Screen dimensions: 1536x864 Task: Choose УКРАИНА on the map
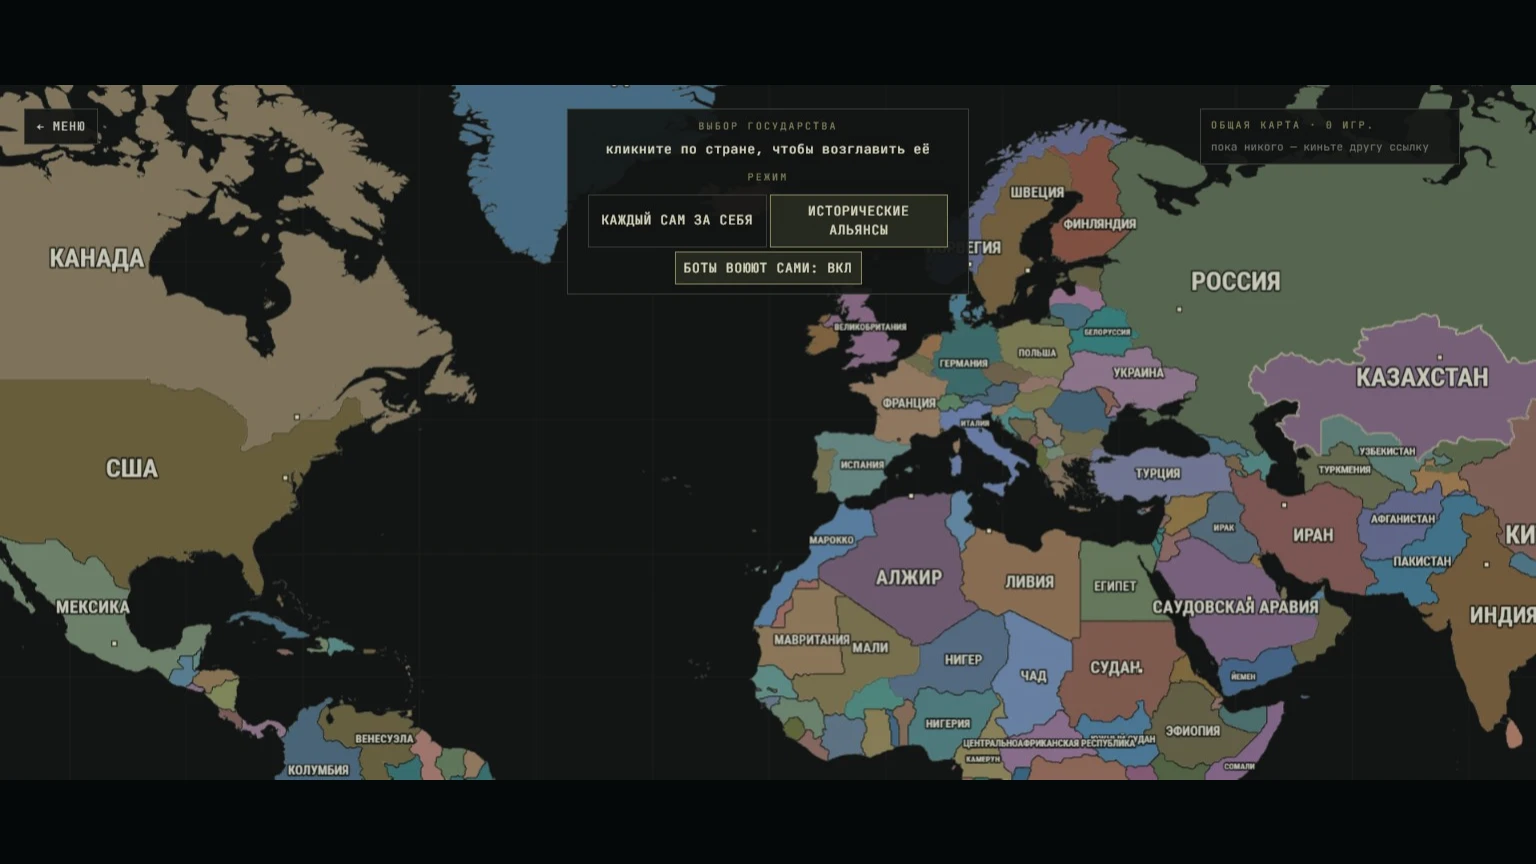[x=1139, y=373]
